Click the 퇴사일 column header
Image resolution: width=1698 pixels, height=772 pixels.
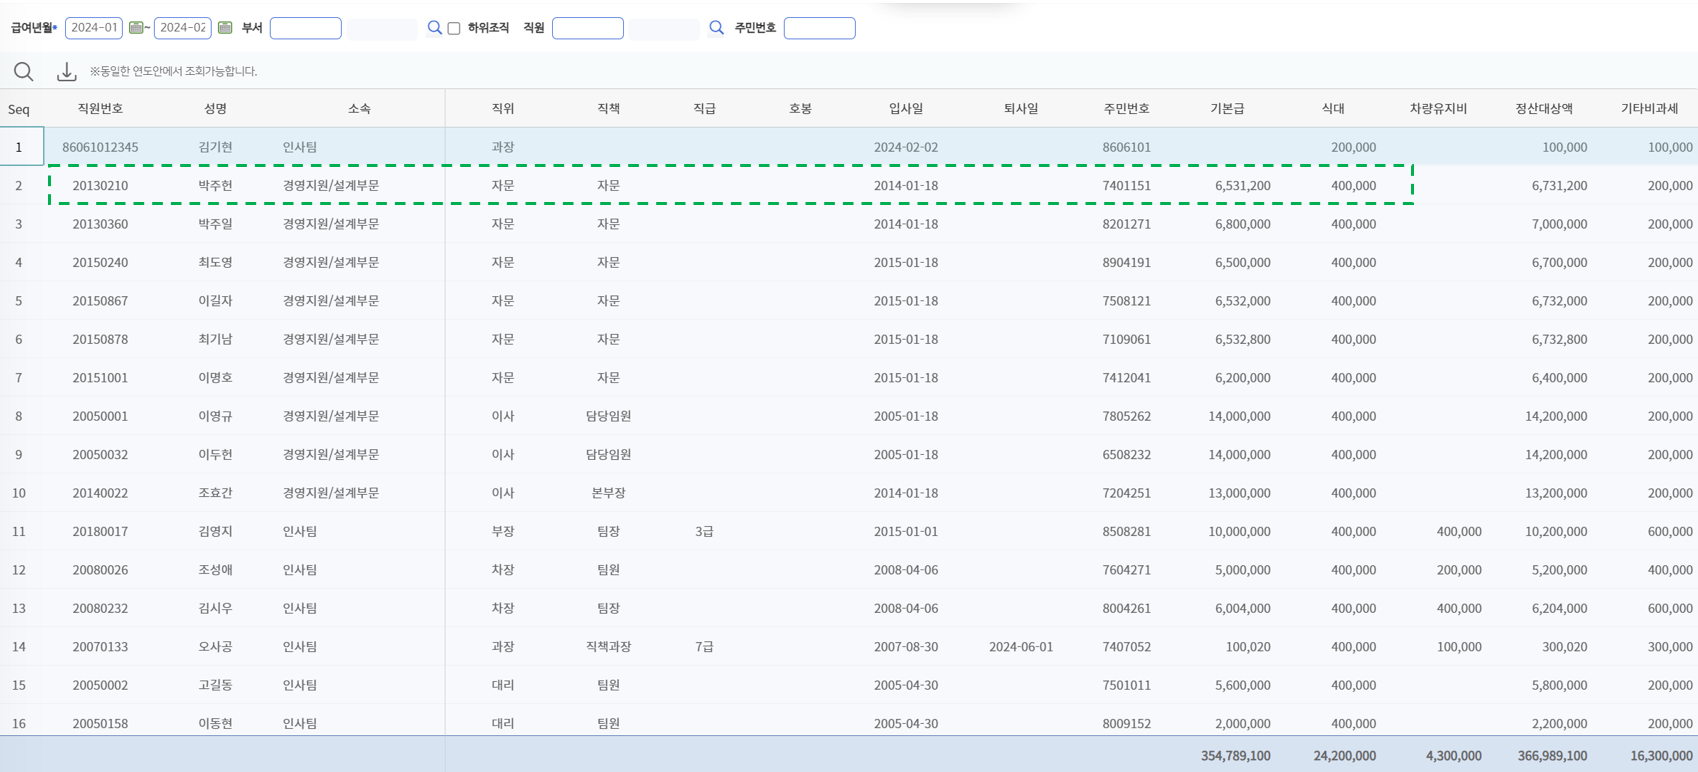pyautogui.click(x=1021, y=108)
